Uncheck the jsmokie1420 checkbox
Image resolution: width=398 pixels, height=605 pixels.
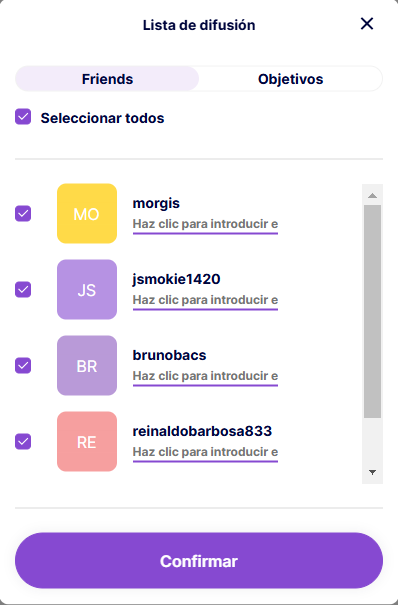click(x=23, y=289)
